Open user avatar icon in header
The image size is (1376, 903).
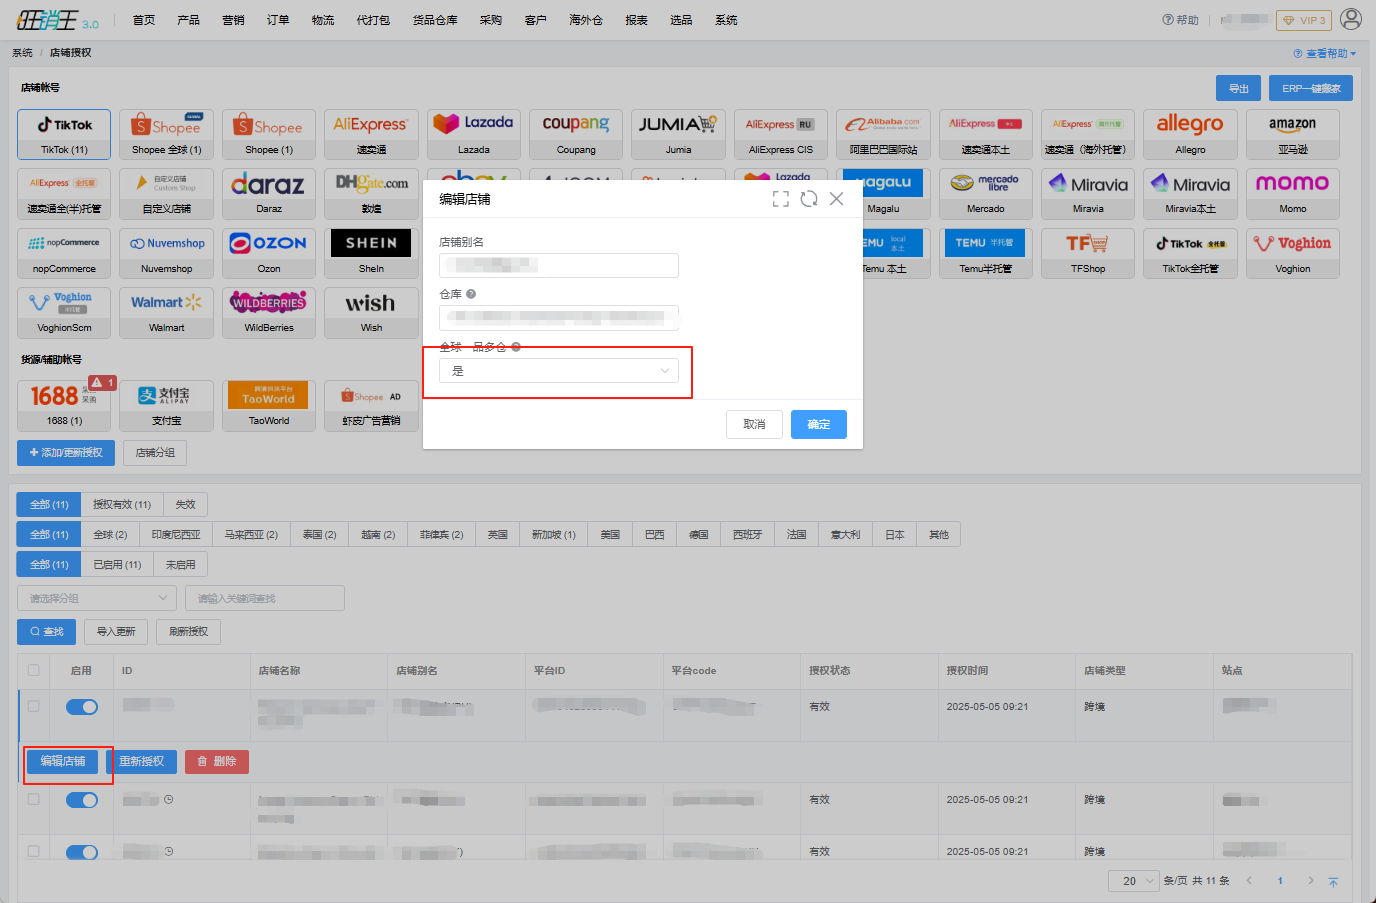tap(1351, 19)
